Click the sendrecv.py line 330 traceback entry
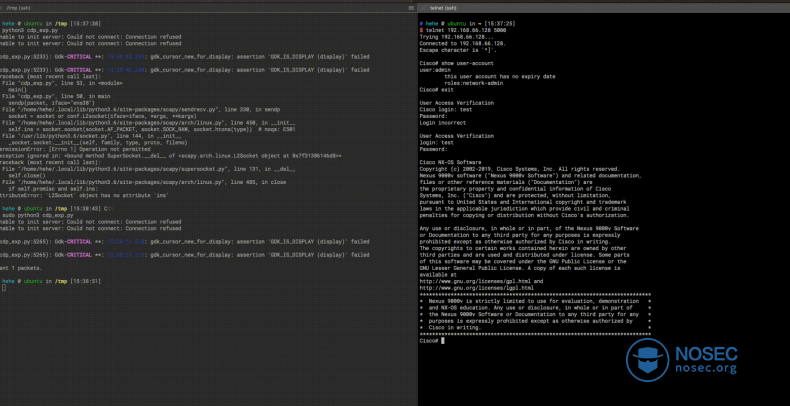Screen dimensions: 790x406 141,109
